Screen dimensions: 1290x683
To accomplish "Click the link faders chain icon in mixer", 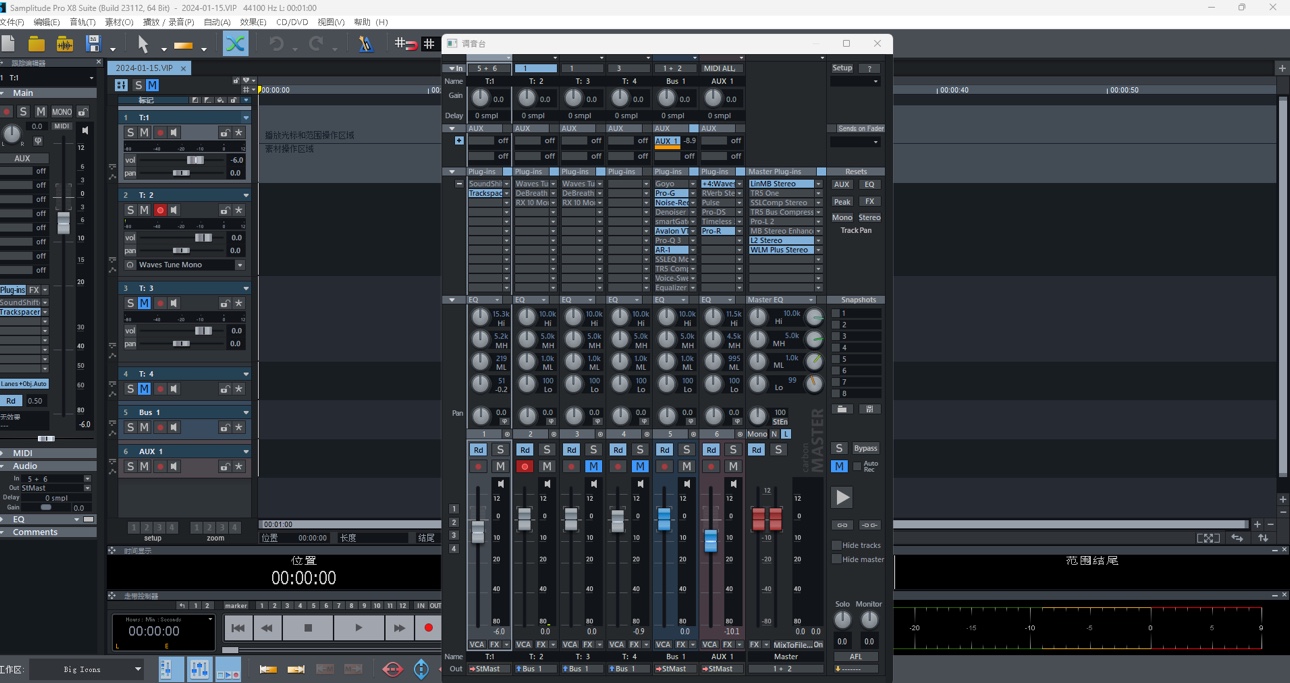I will pyautogui.click(x=842, y=525).
